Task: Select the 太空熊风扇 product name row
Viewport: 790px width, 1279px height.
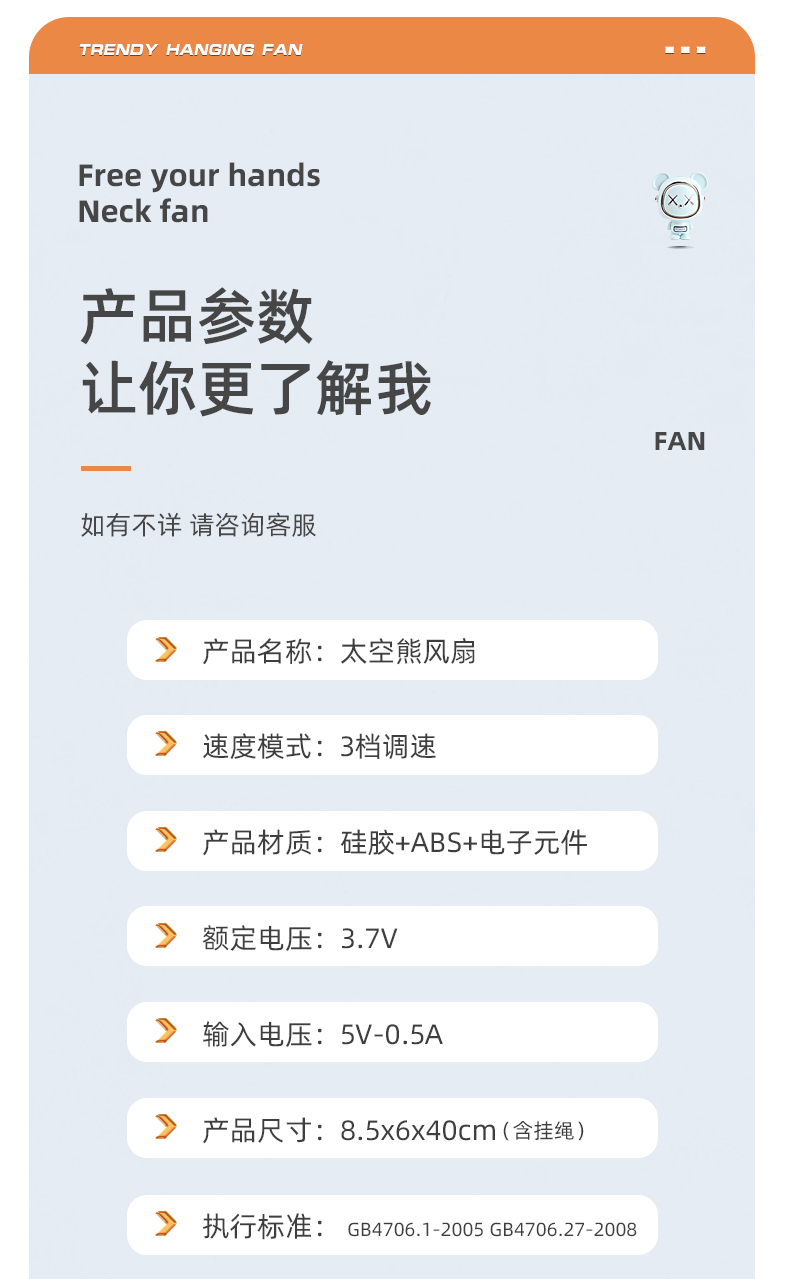Action: coord(392,651)
